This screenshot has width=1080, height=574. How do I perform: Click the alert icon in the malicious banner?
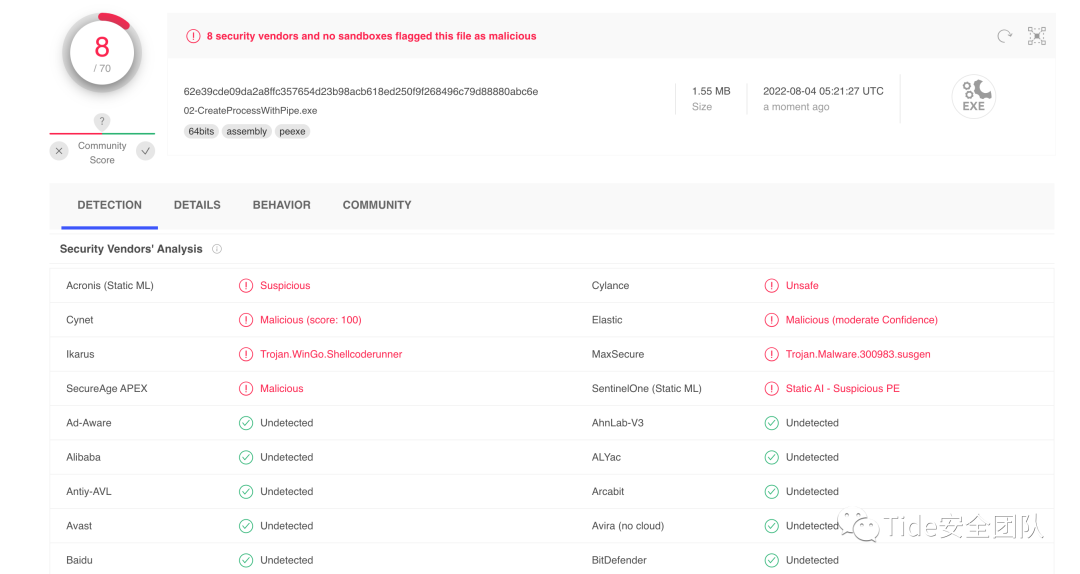tap(193, 36)
